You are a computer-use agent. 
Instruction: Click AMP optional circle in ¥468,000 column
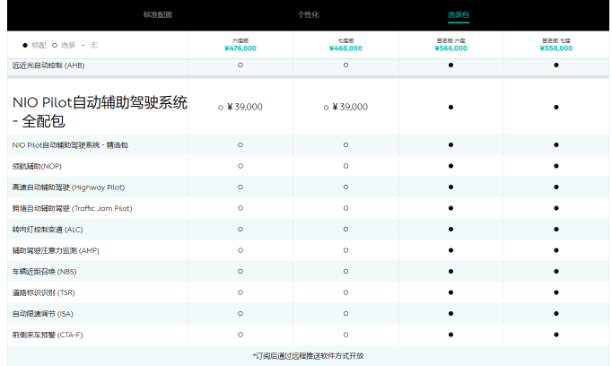346,251
